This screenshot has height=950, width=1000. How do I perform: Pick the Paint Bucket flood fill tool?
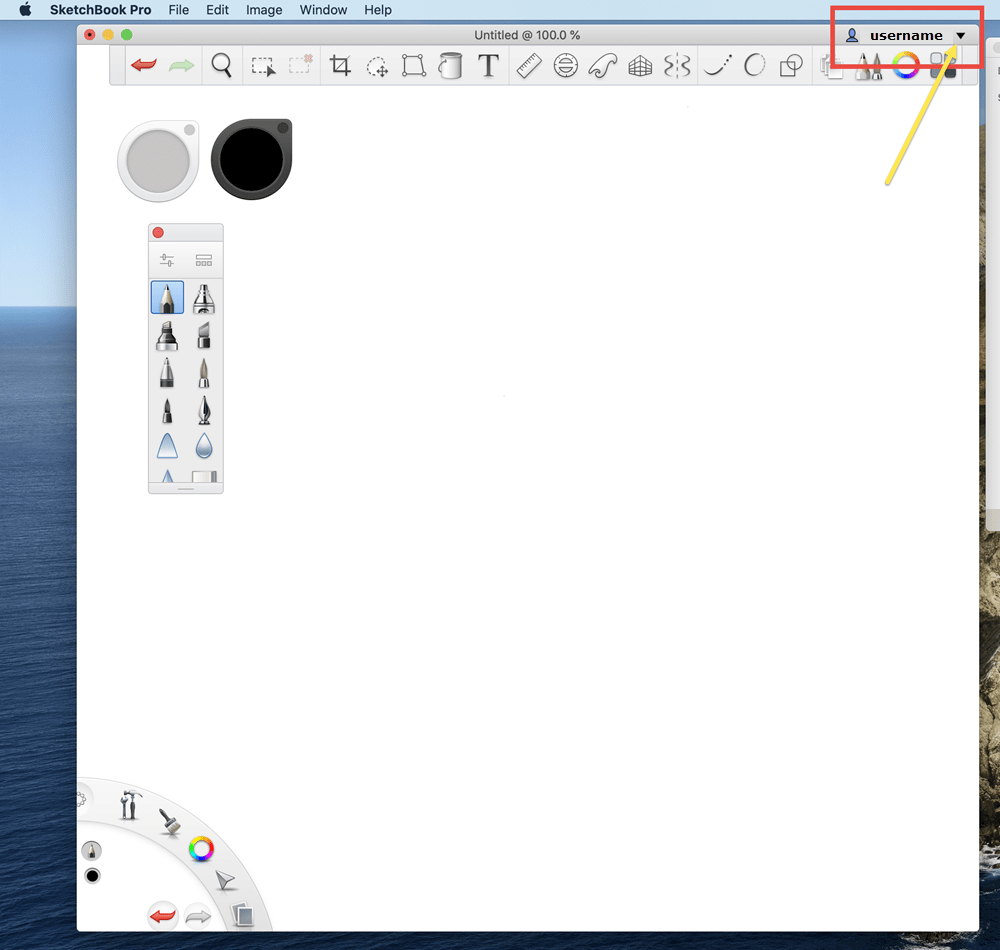pos(450,65)
